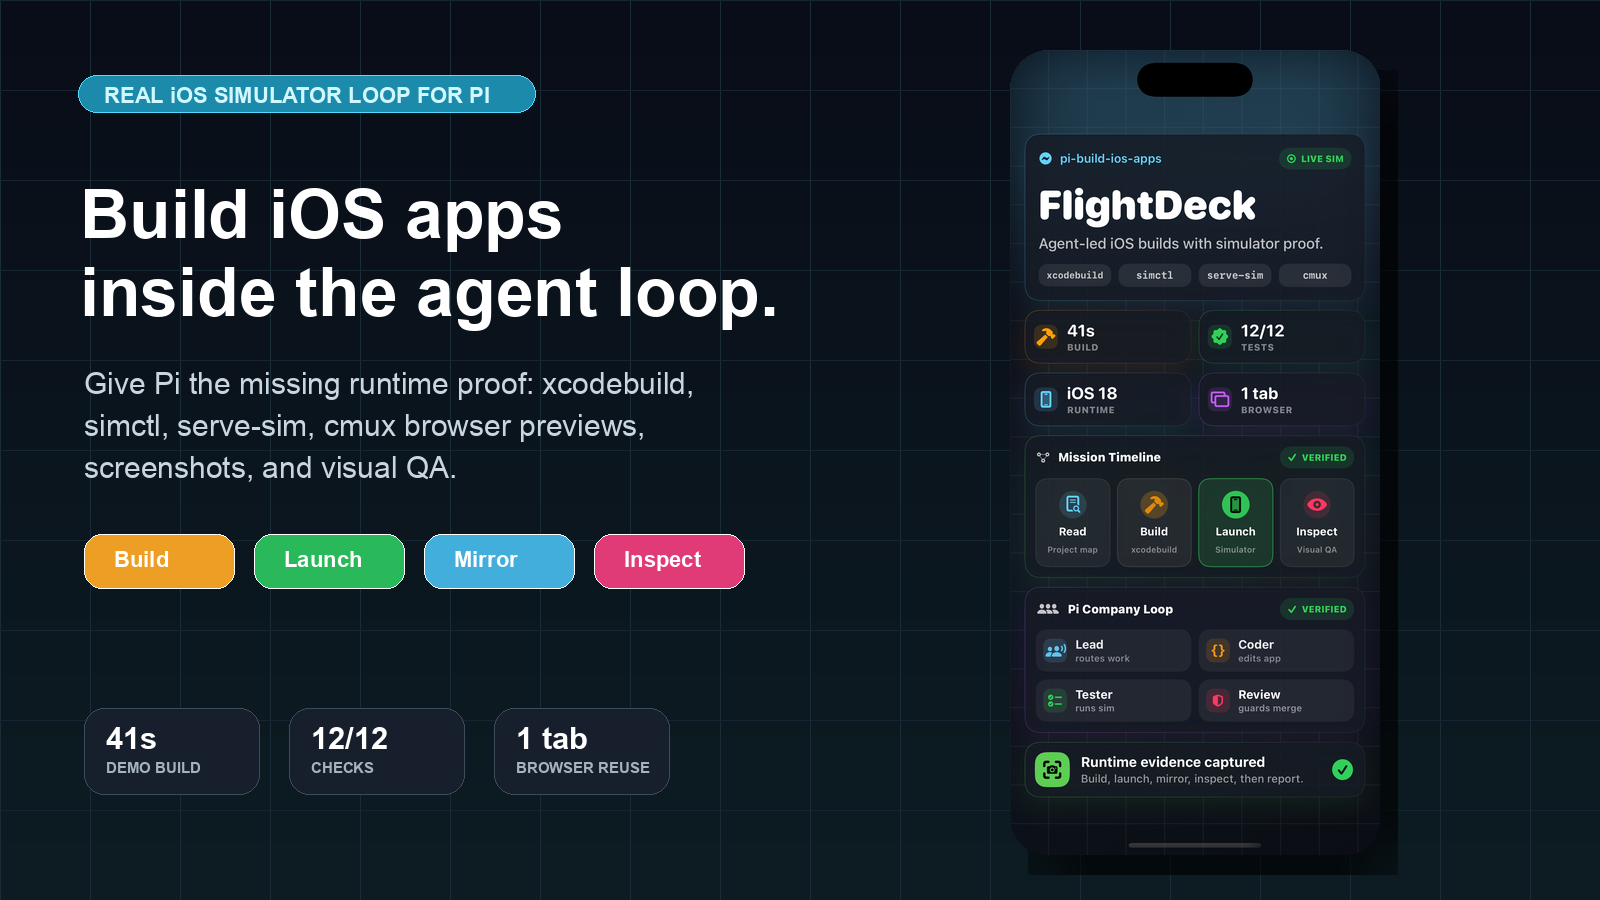Screen dimensions: 1600x900
Task: Click the 'Runtime evidence captured' heading text
Action: click(1173, 762)
